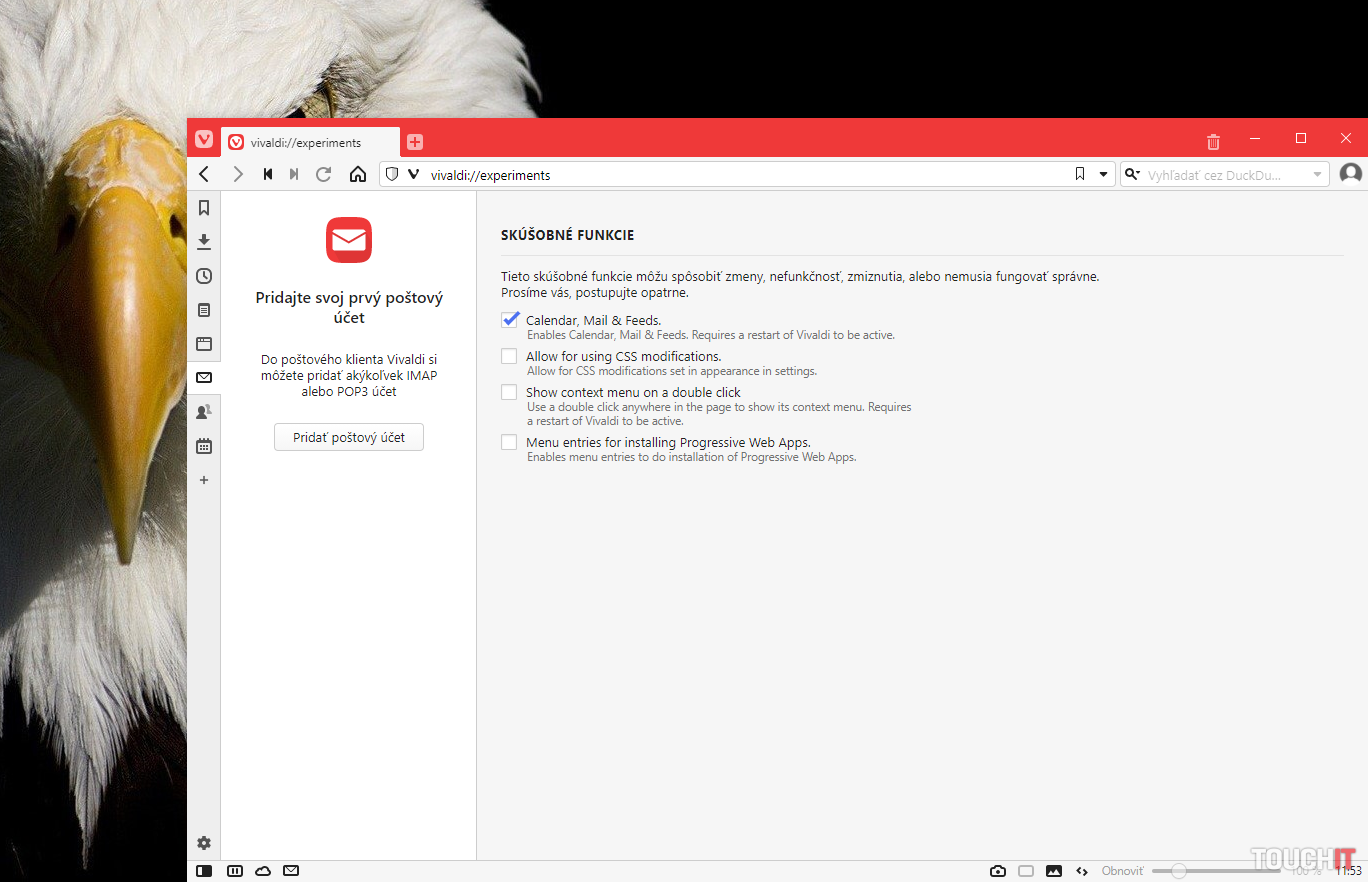
Task: Enable Show context menu on double click
Action: click(x=510, y=392)
